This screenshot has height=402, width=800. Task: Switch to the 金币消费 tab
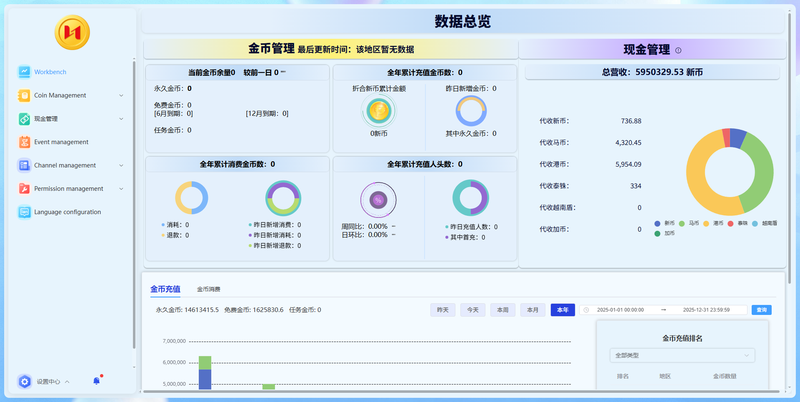209,289
